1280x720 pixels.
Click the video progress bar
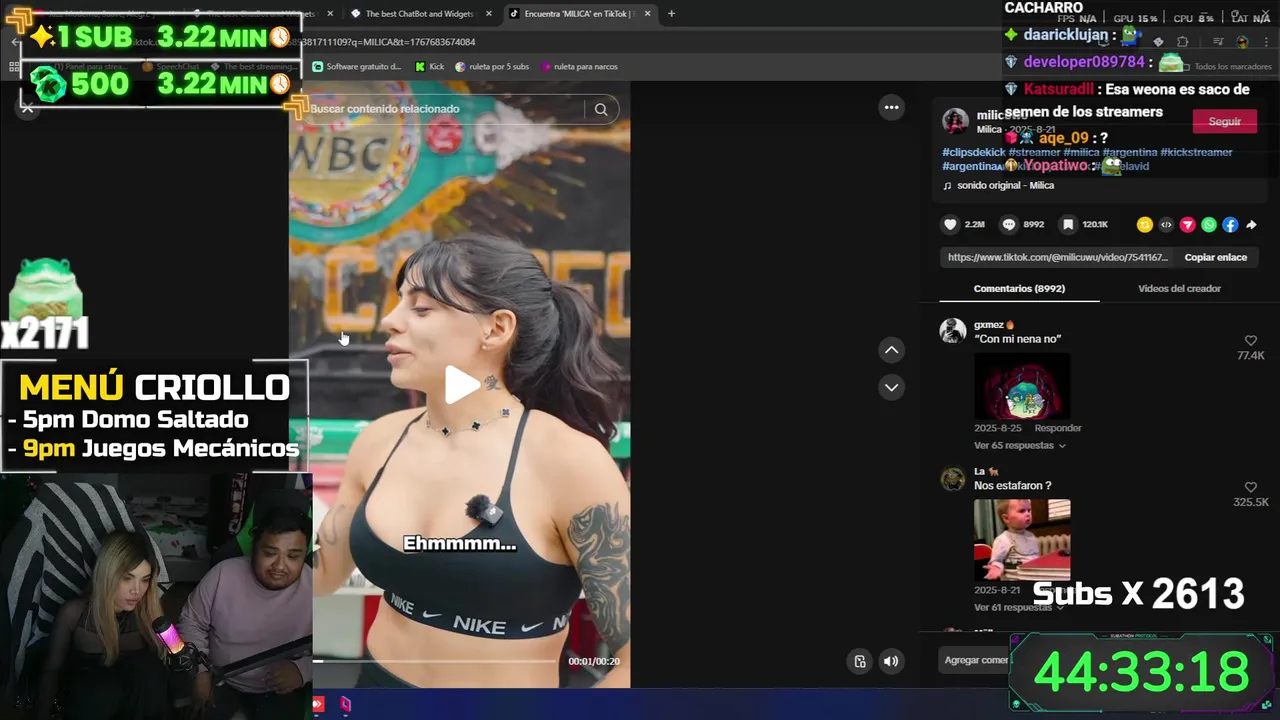(x=435, y=661)
